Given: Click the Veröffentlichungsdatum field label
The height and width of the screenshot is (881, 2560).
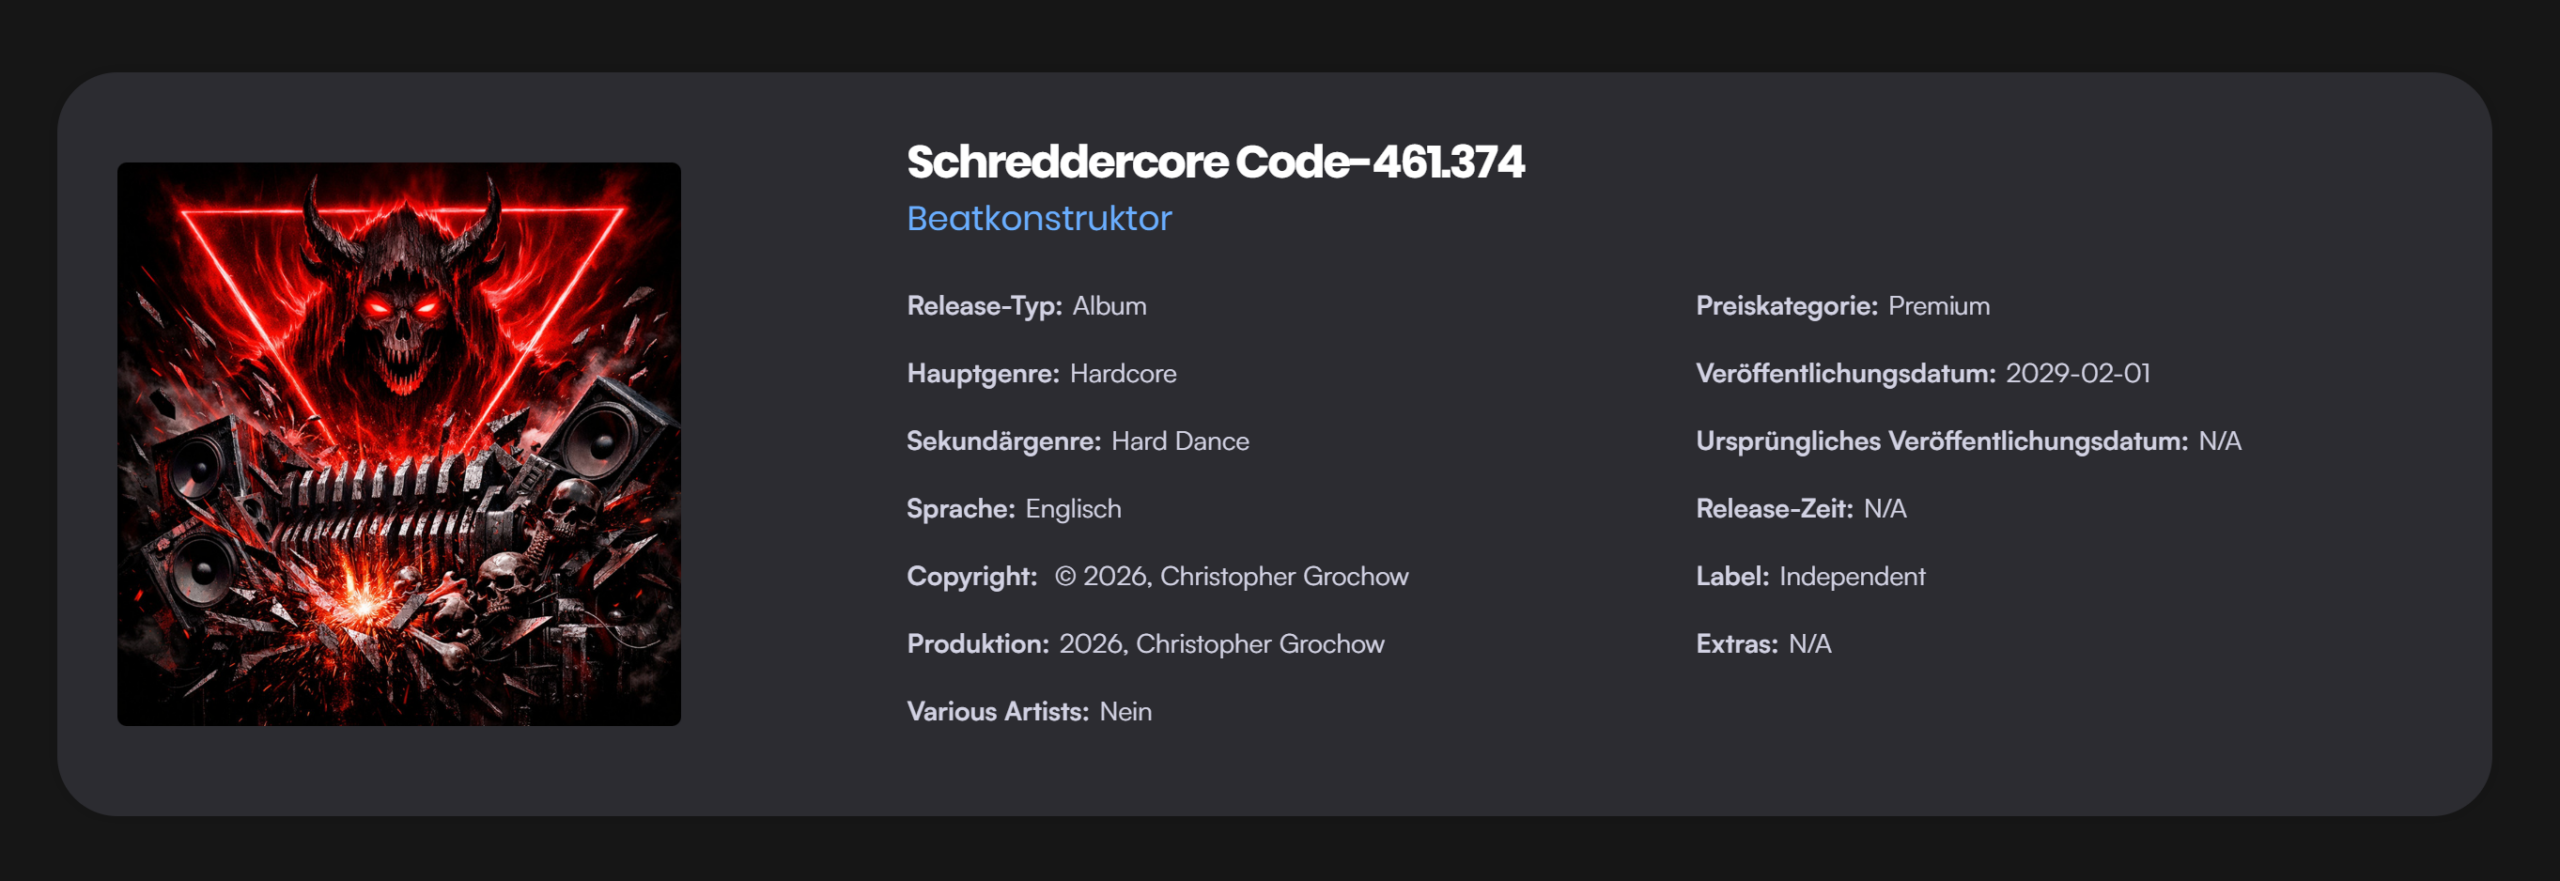Looking at the screenshot, I should tap(1845, 374).
